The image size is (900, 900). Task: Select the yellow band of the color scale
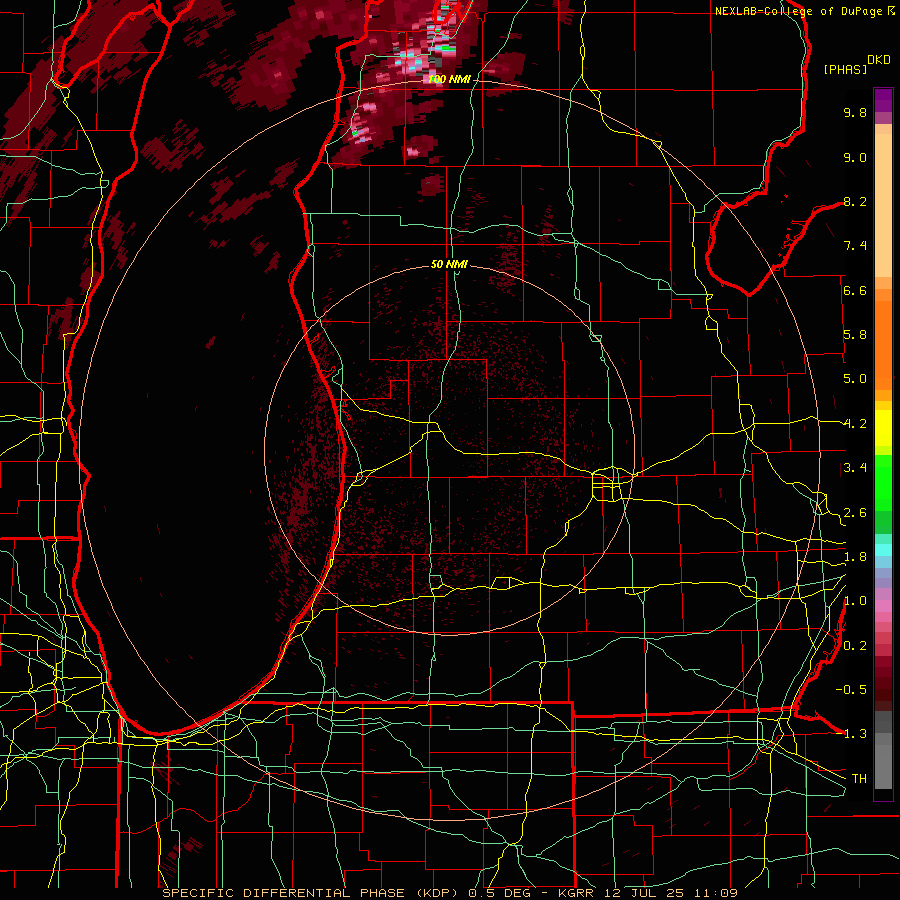883,428
